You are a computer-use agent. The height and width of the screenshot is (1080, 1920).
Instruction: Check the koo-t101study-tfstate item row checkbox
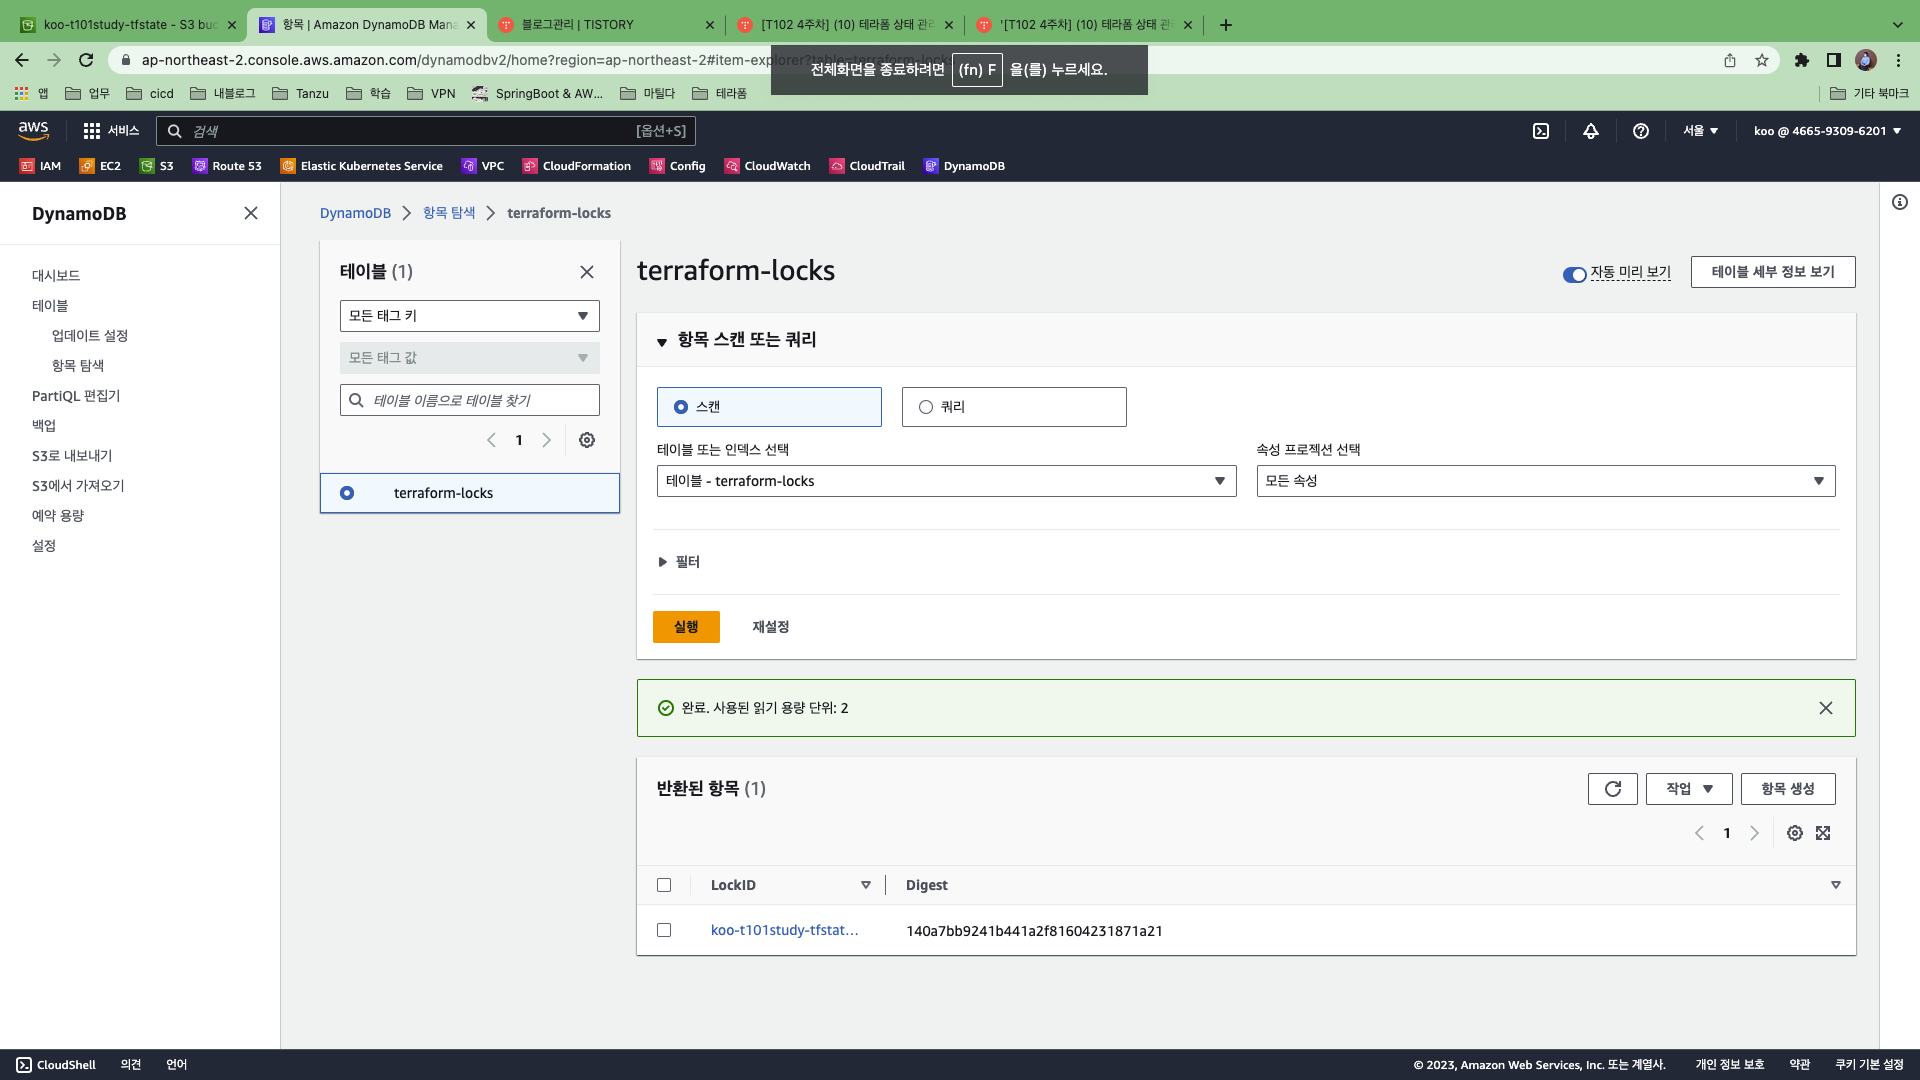coord(664,930)
